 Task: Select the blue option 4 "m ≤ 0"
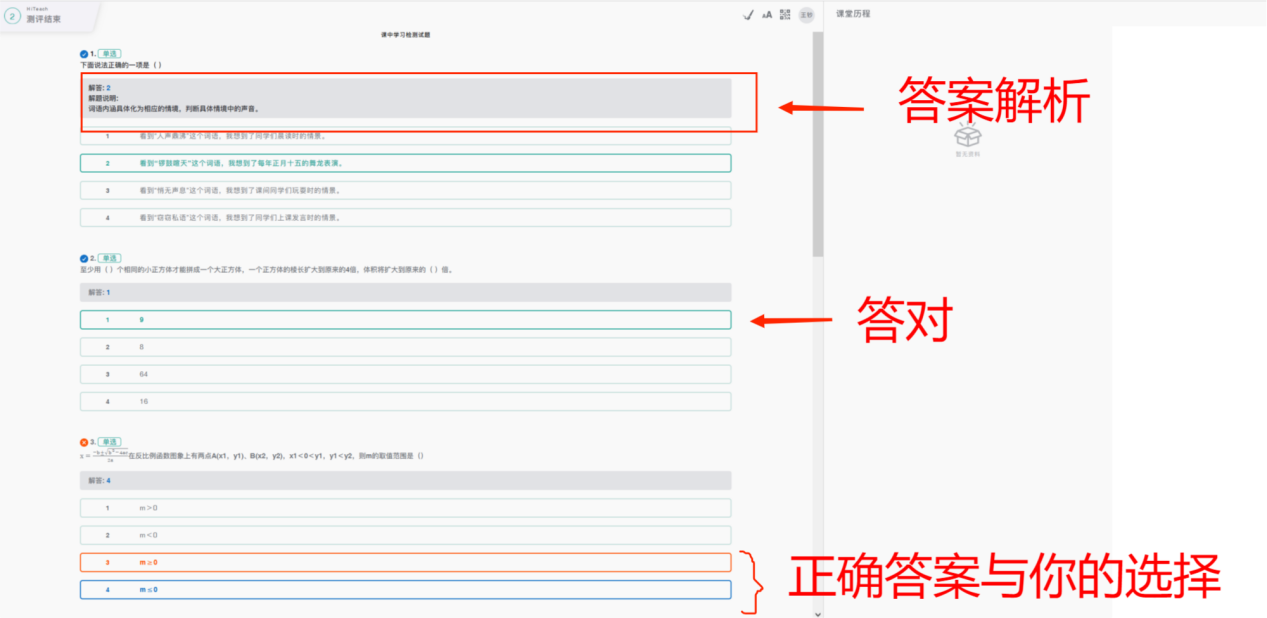405,589
